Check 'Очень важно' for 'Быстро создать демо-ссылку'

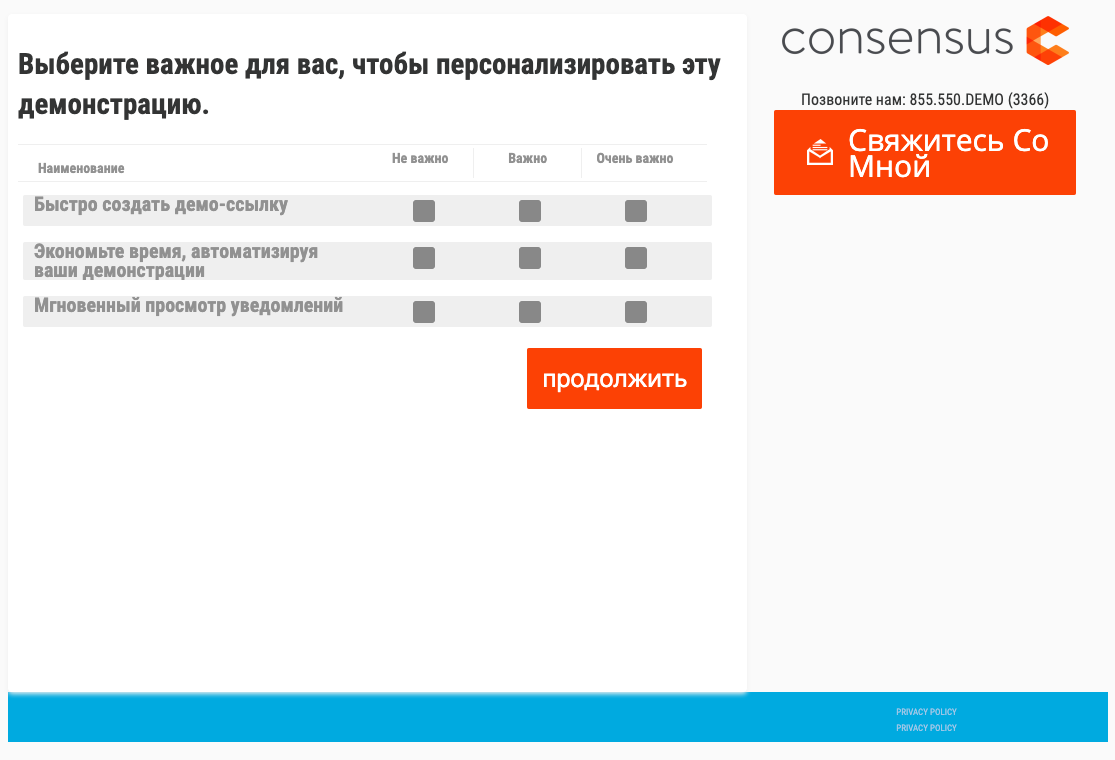tap(636, 211)
